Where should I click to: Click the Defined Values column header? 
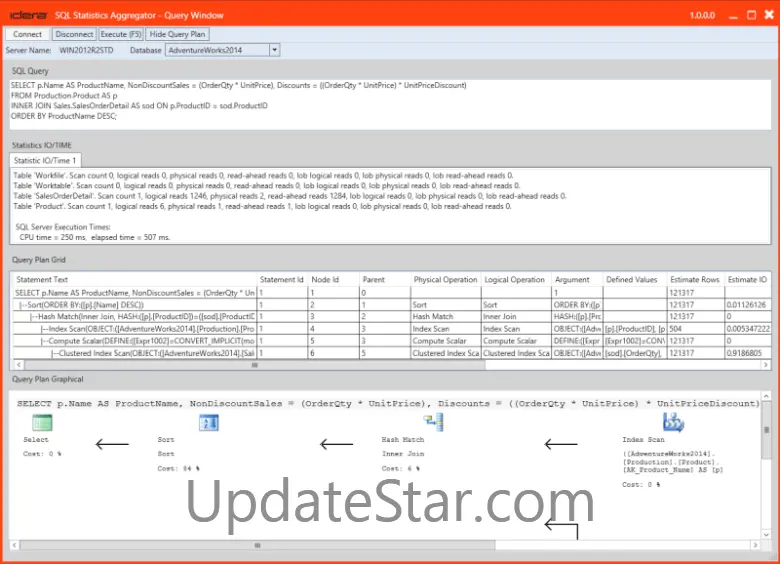click(635, 280)
